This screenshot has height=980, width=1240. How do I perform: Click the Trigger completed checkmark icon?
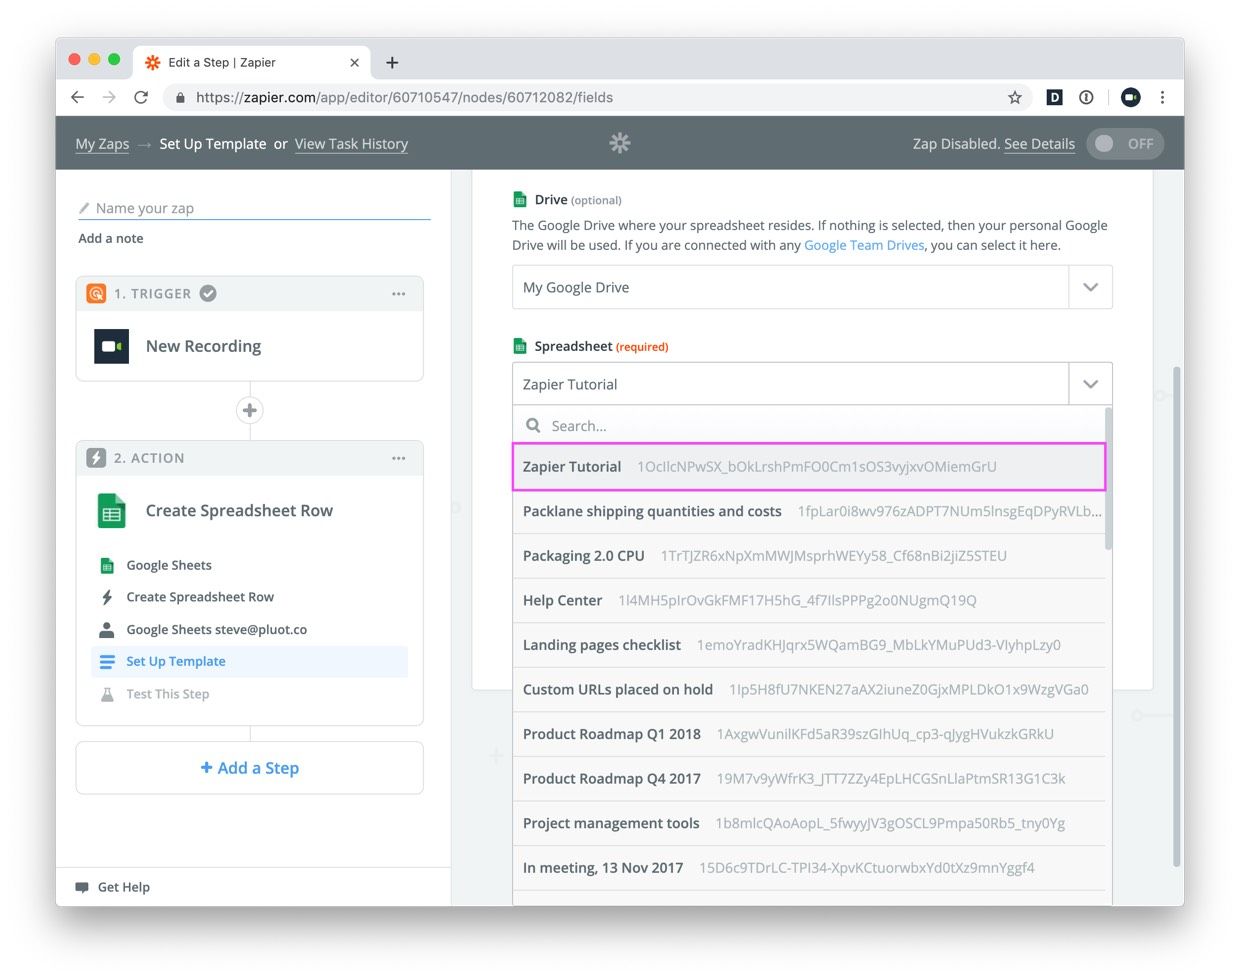coord(208,293)
